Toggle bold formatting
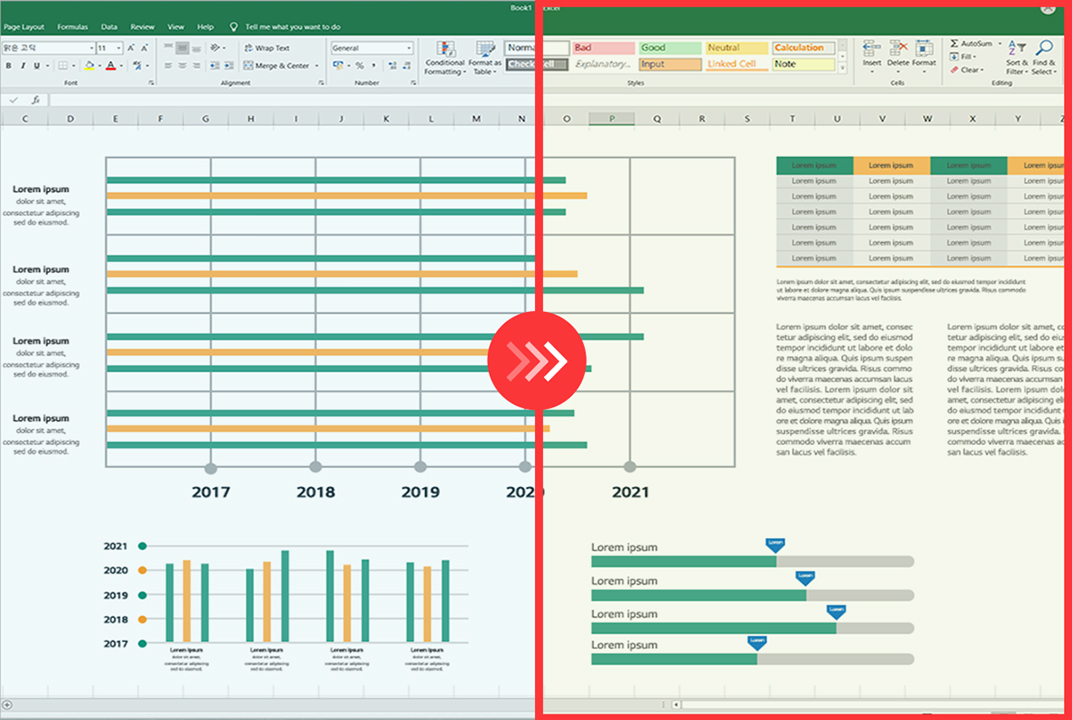This screenshot has width=1072, height=720. tap(8, 66)
